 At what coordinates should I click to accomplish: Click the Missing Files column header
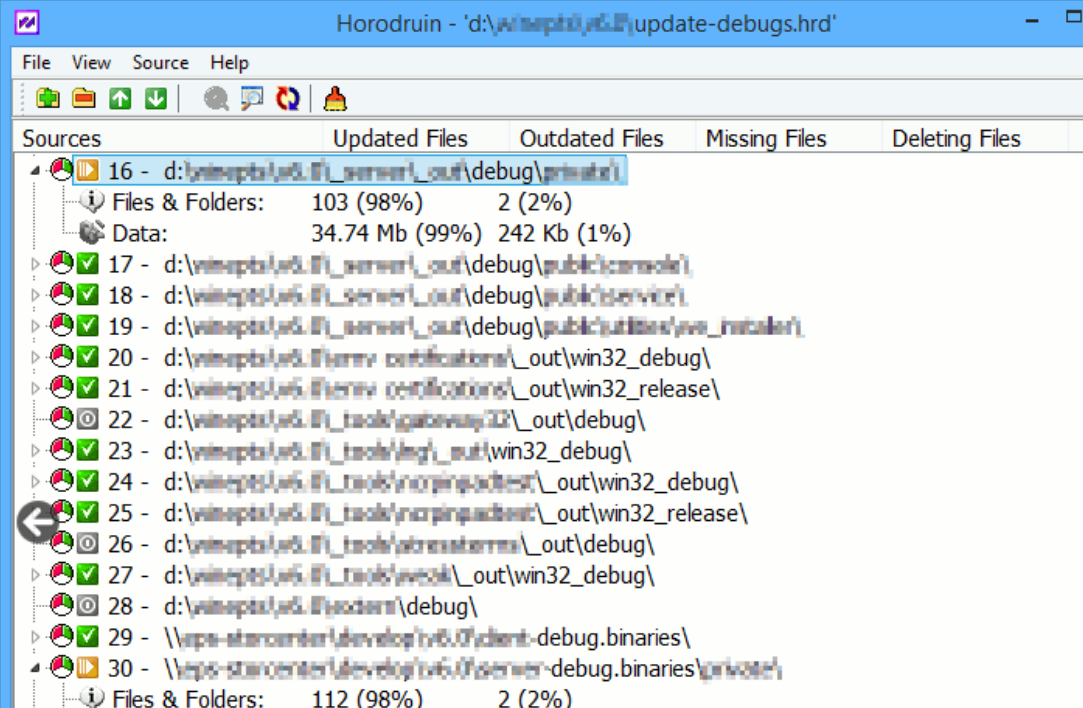[766, 139]
